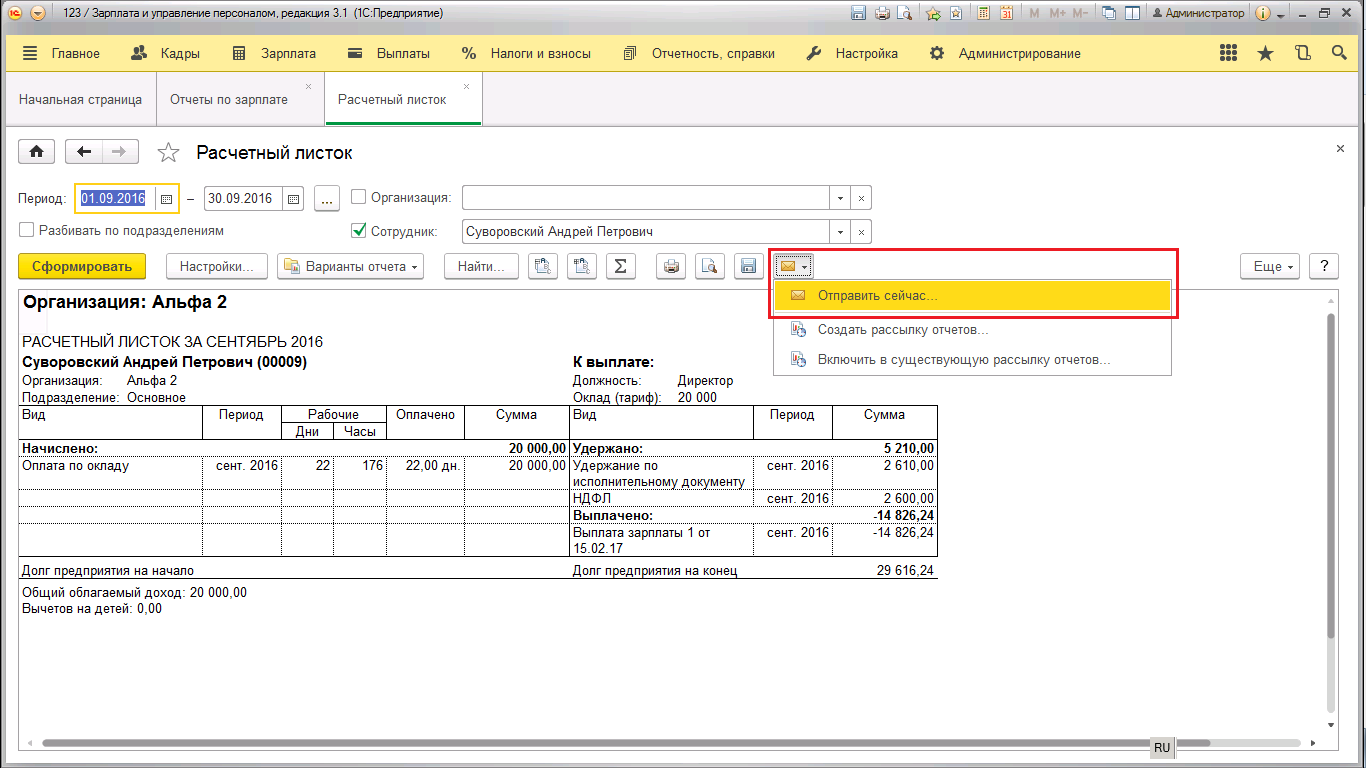This screenshot has height=768, width=1366.
Task: Click the sigma sum button
Action: click(621, 266)
